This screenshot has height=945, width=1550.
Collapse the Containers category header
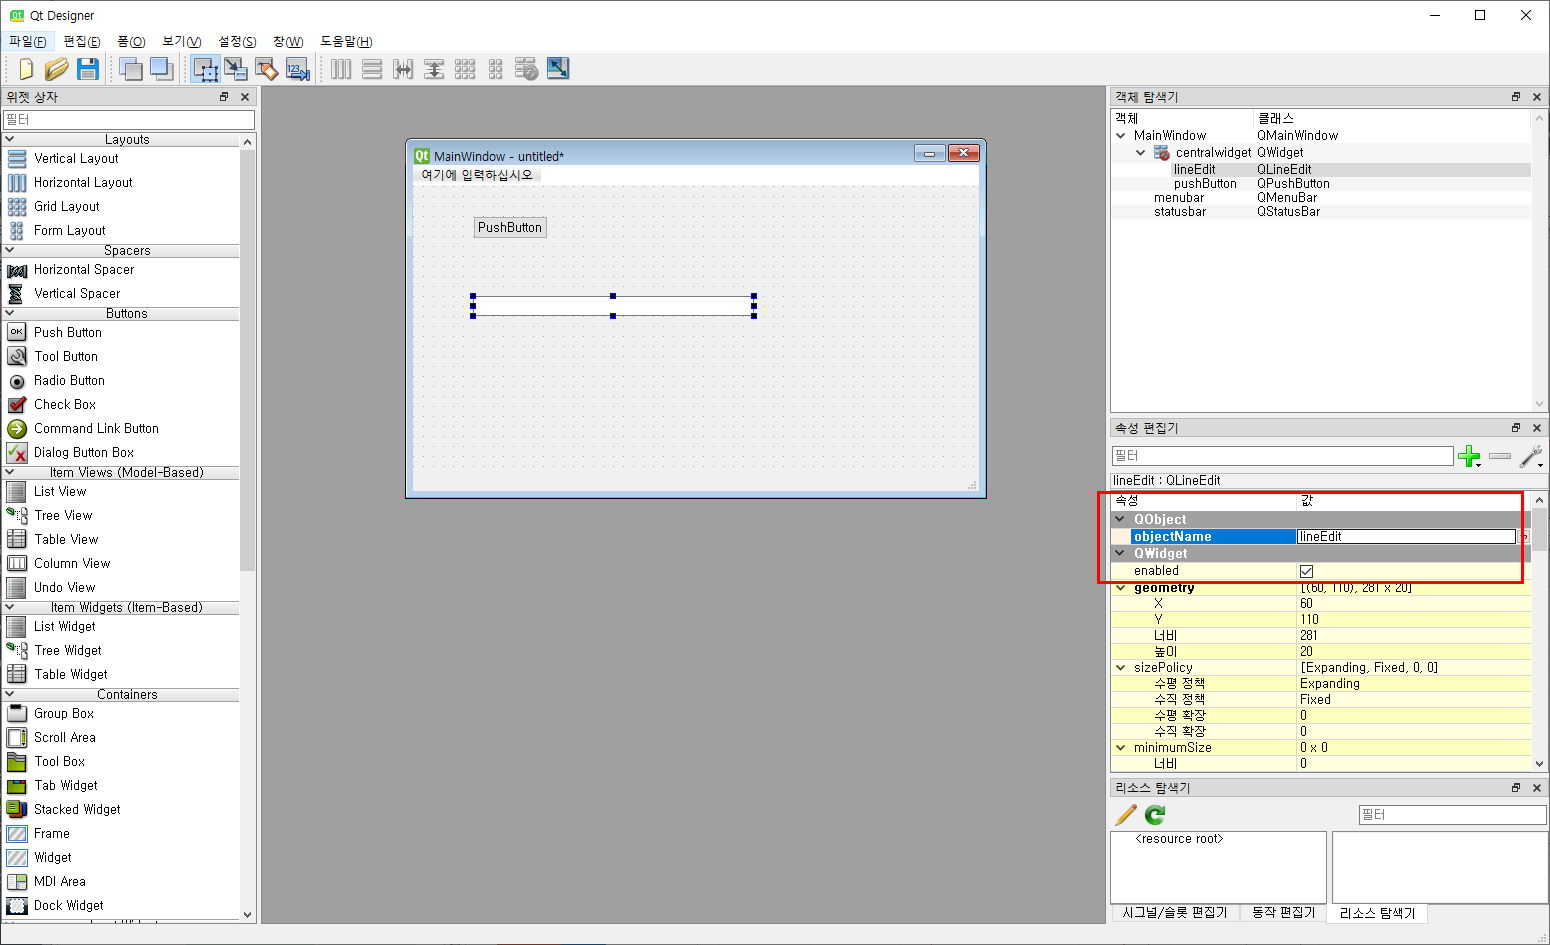[x=10, y=695]
